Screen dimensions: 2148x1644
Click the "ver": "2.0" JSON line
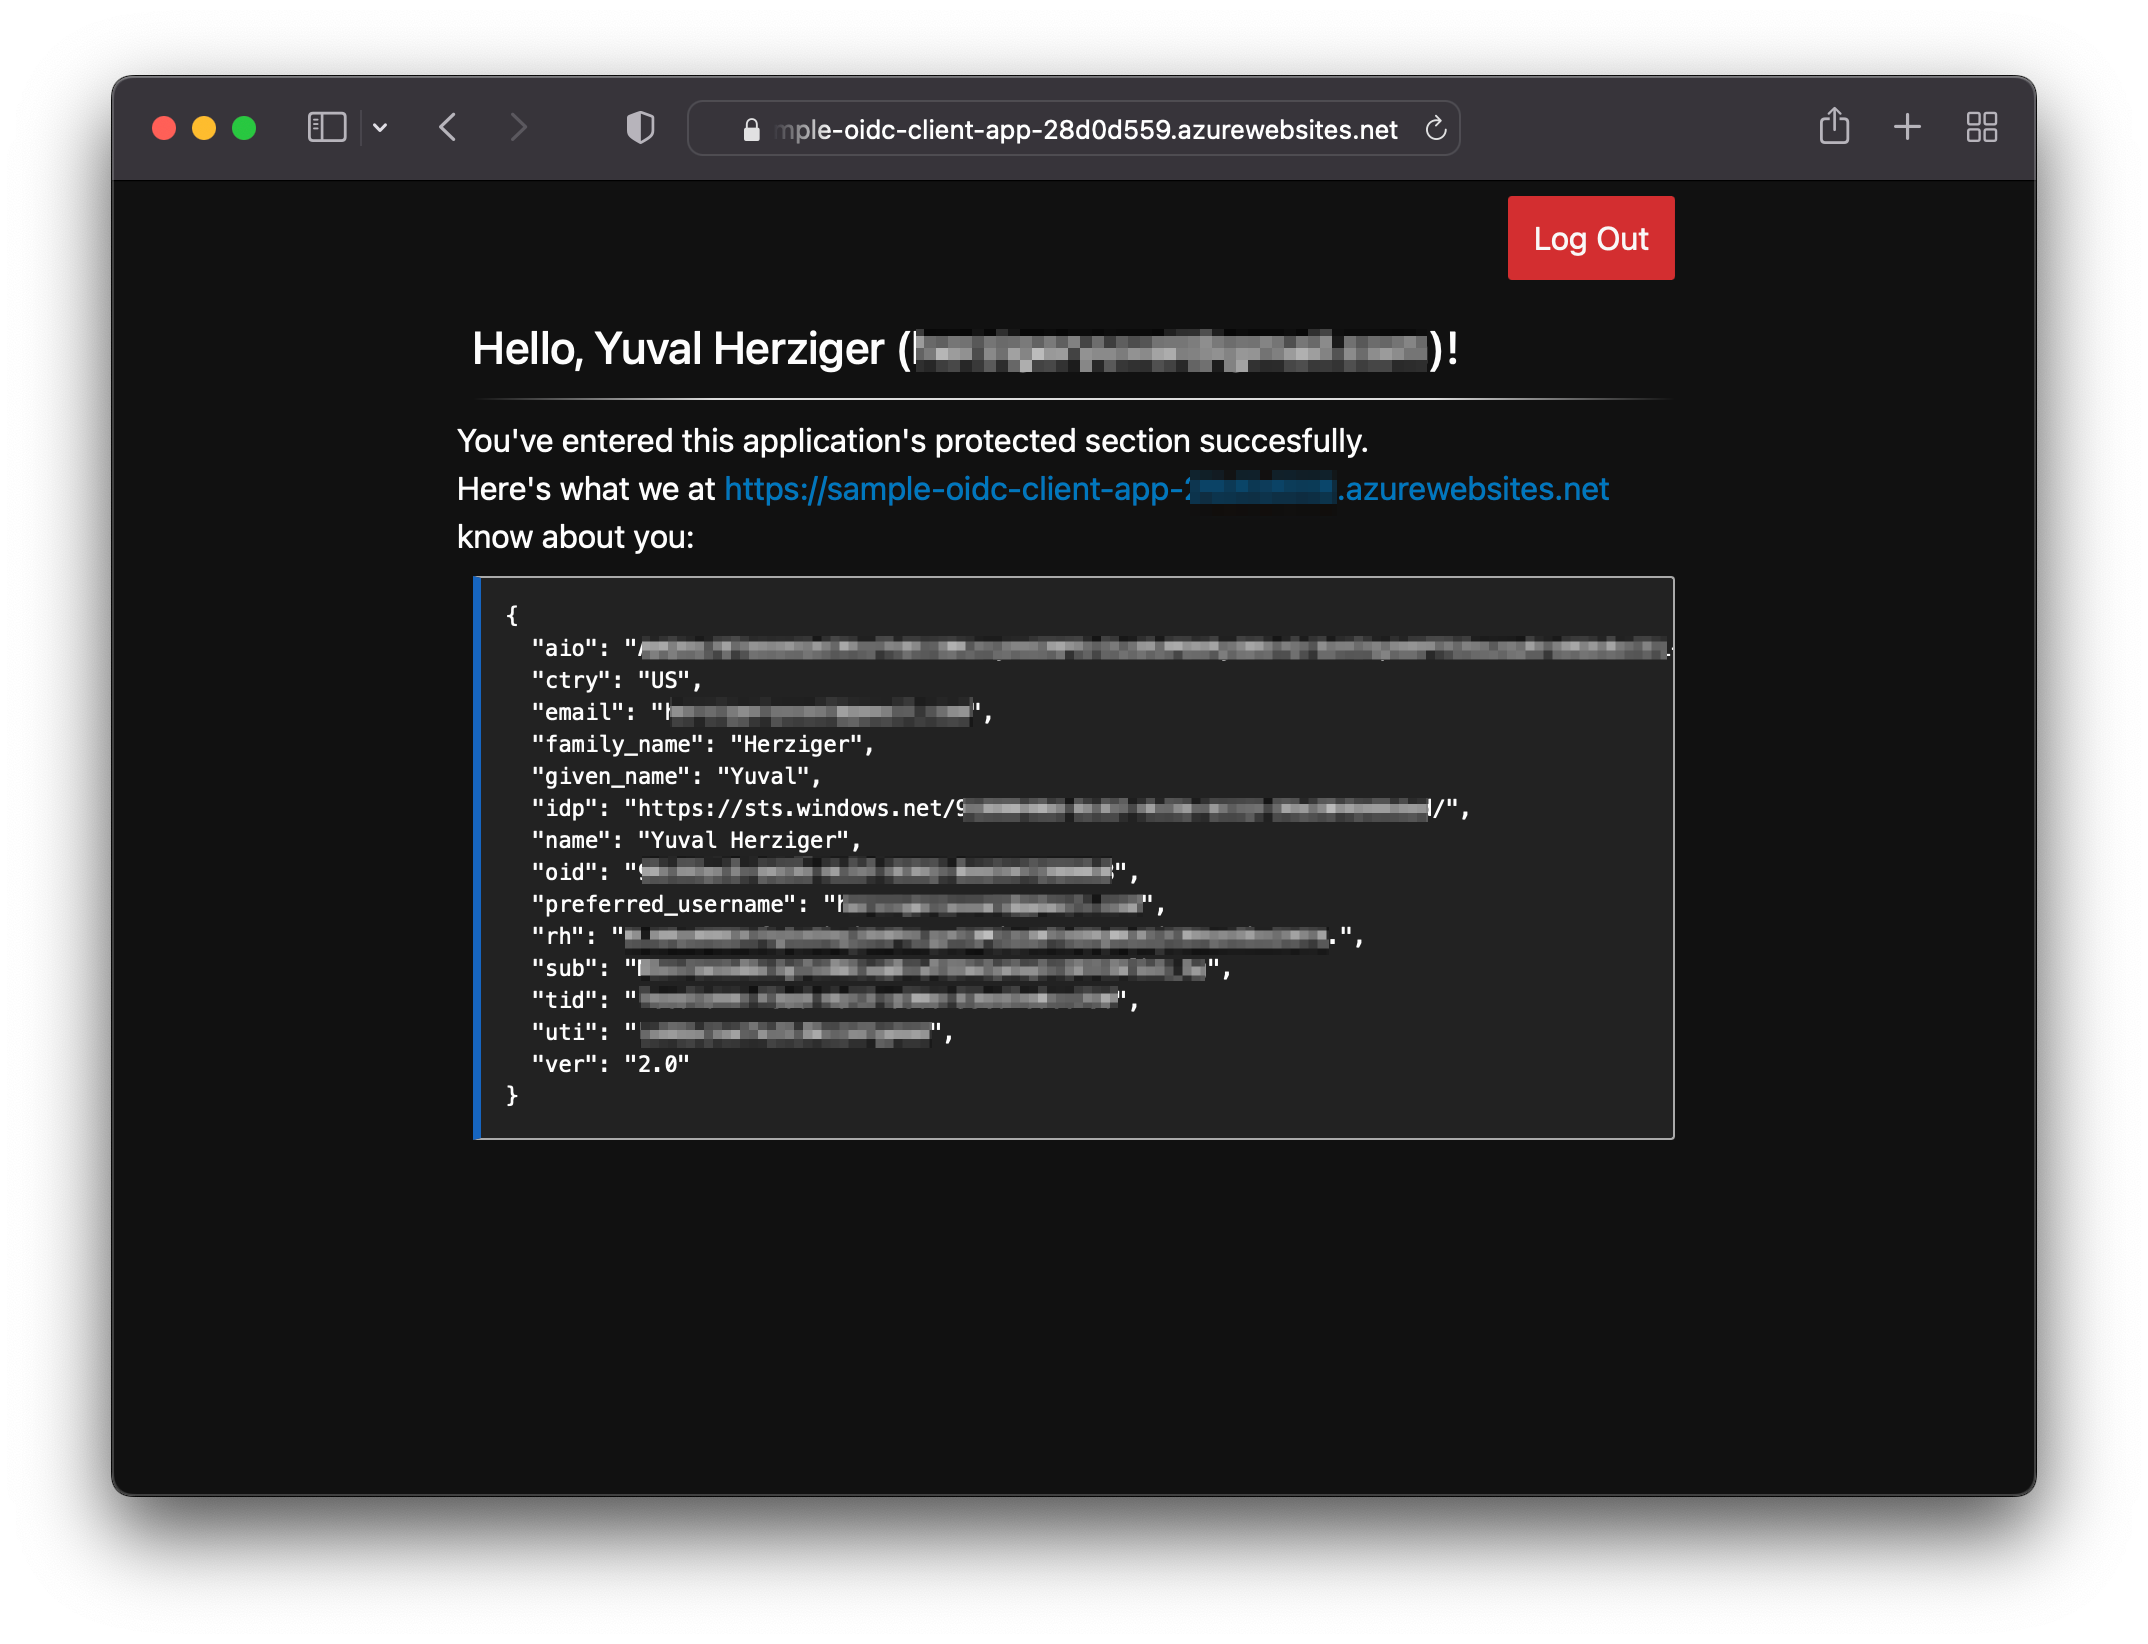(611, 1065)
